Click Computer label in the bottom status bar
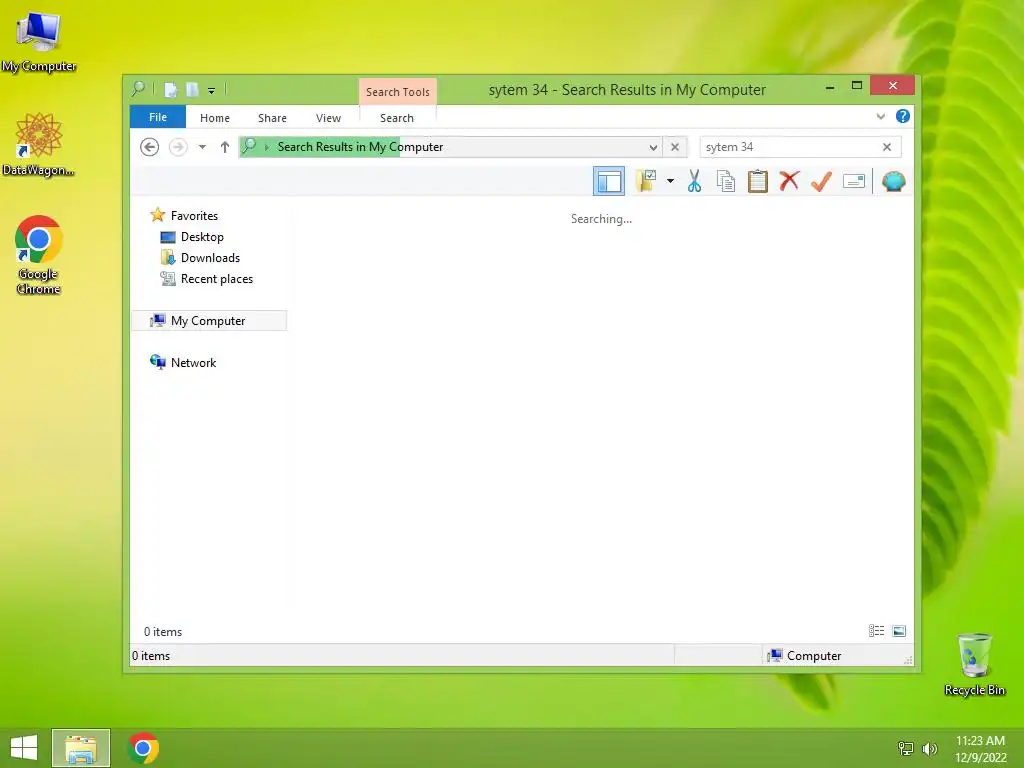 click(814, 656)
